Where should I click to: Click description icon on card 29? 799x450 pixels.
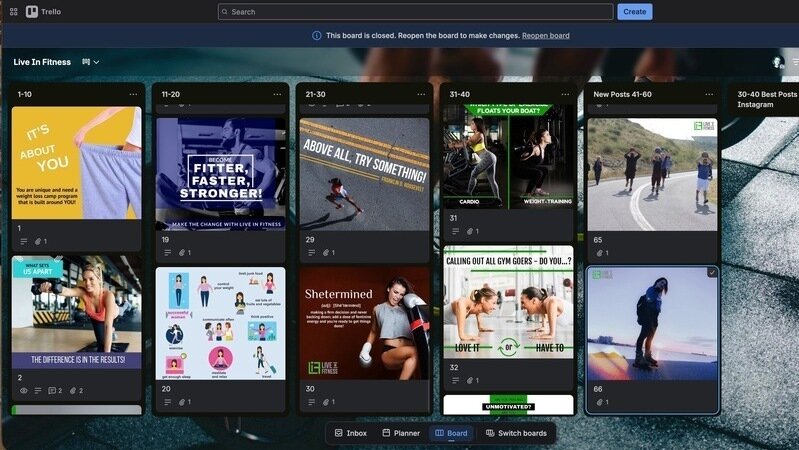click(311, 253)
